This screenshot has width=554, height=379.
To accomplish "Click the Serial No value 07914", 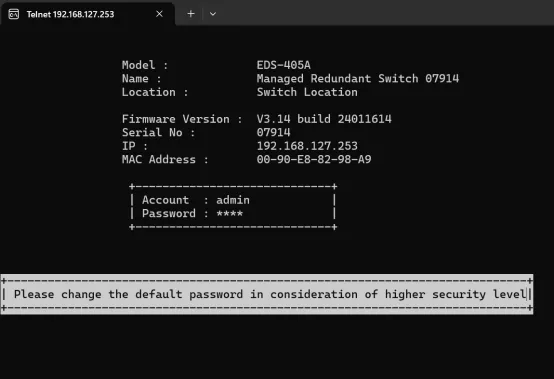I will (x=273, y=132).
